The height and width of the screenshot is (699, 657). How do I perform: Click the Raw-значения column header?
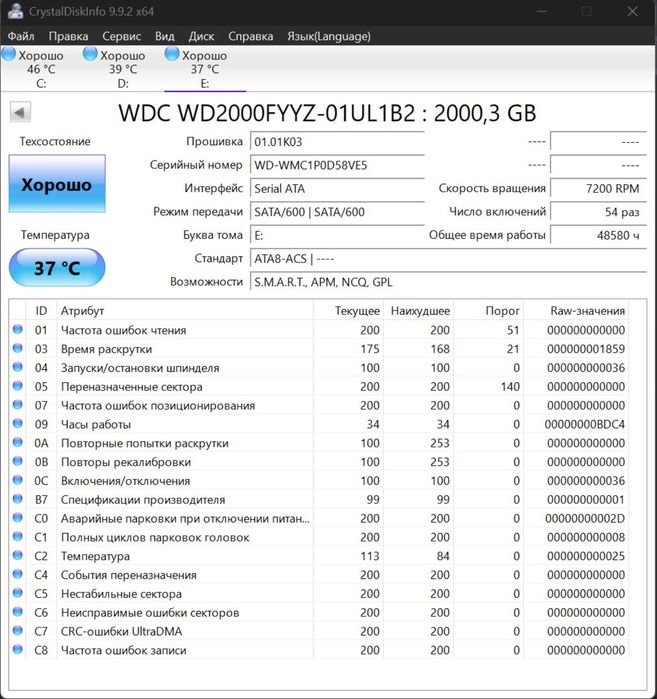tap(576, 311)
